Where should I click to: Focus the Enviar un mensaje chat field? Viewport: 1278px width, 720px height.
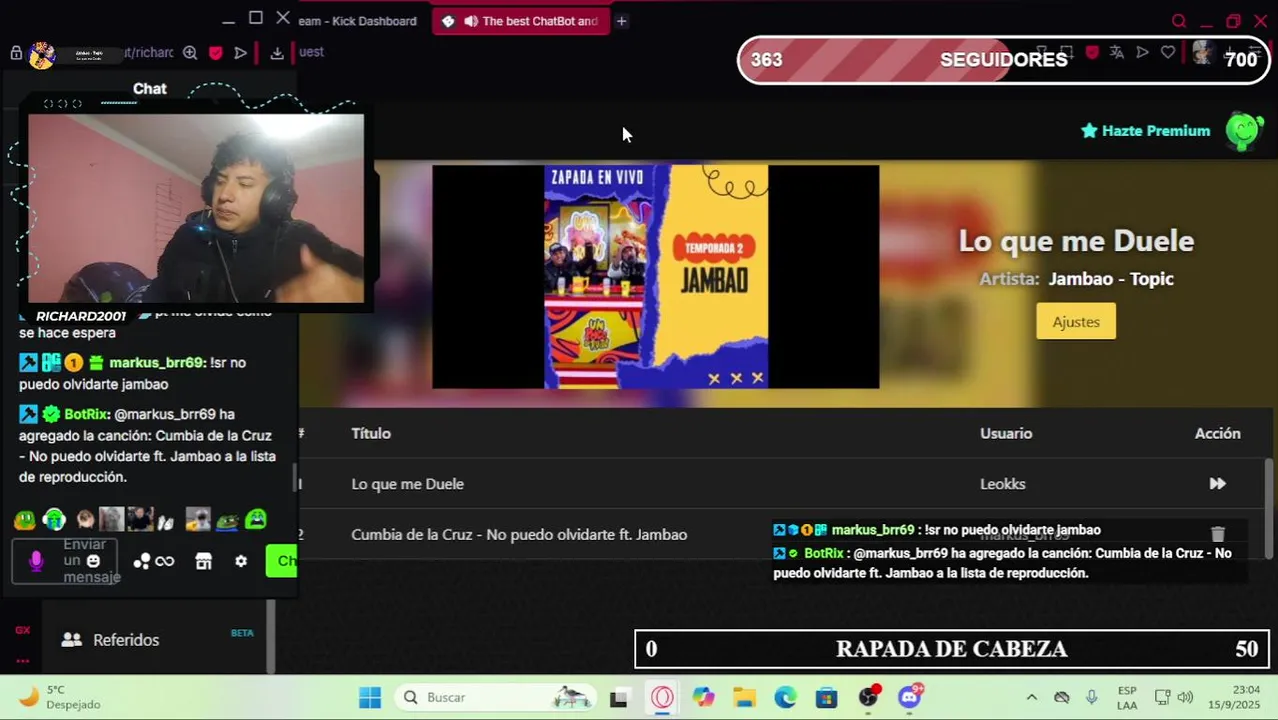65,561
